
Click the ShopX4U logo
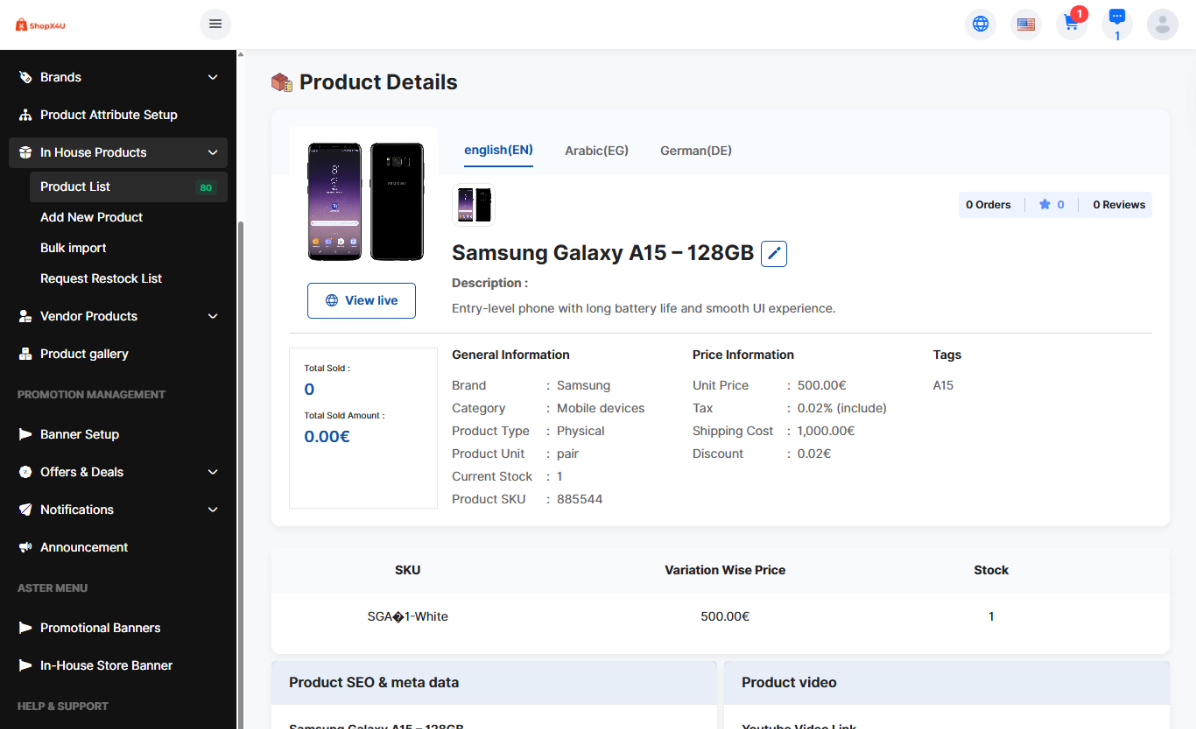click(41, 25)
